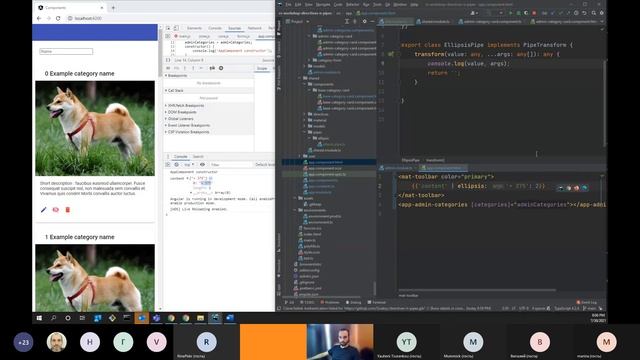Open the Network tab in DevTools
Screen dimensions: 640x360
pos(255,28)
